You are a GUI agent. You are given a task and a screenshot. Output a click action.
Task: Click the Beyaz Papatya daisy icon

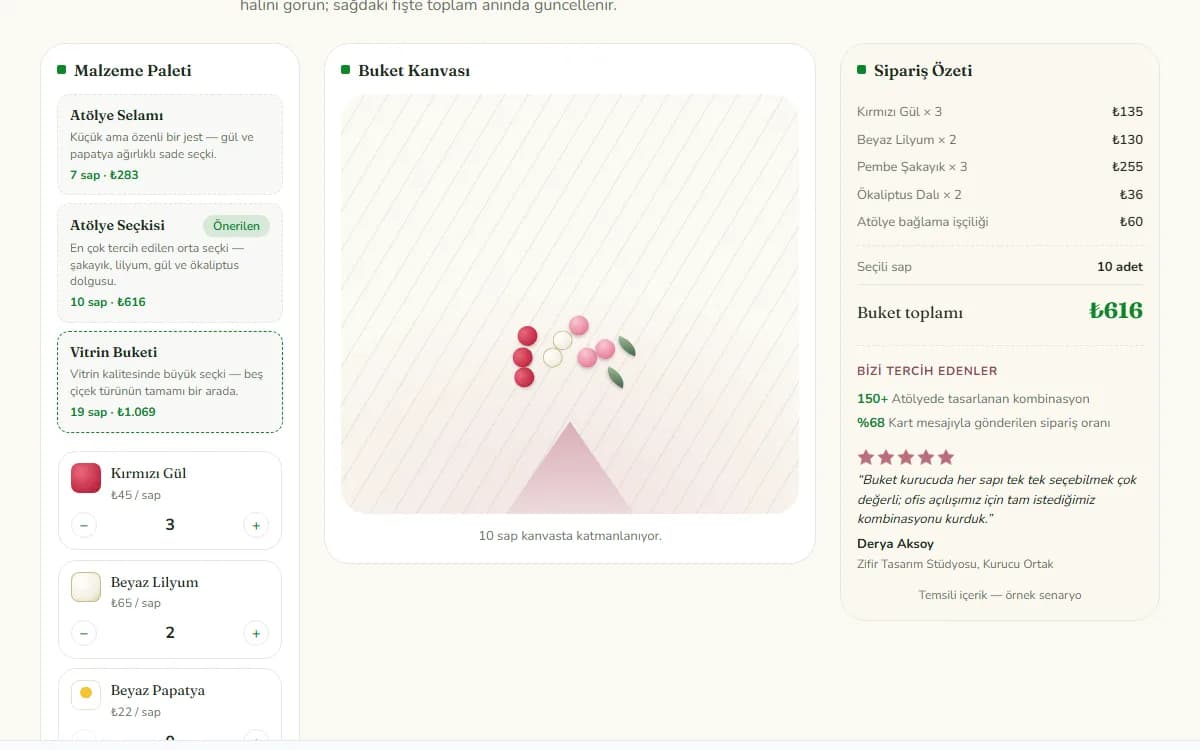[x=86, y=693]
